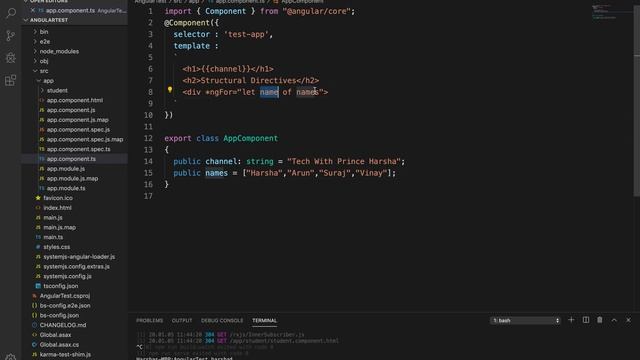
Task: Open the Manage gear at activity bar bottom
Action: pos(11,357)
